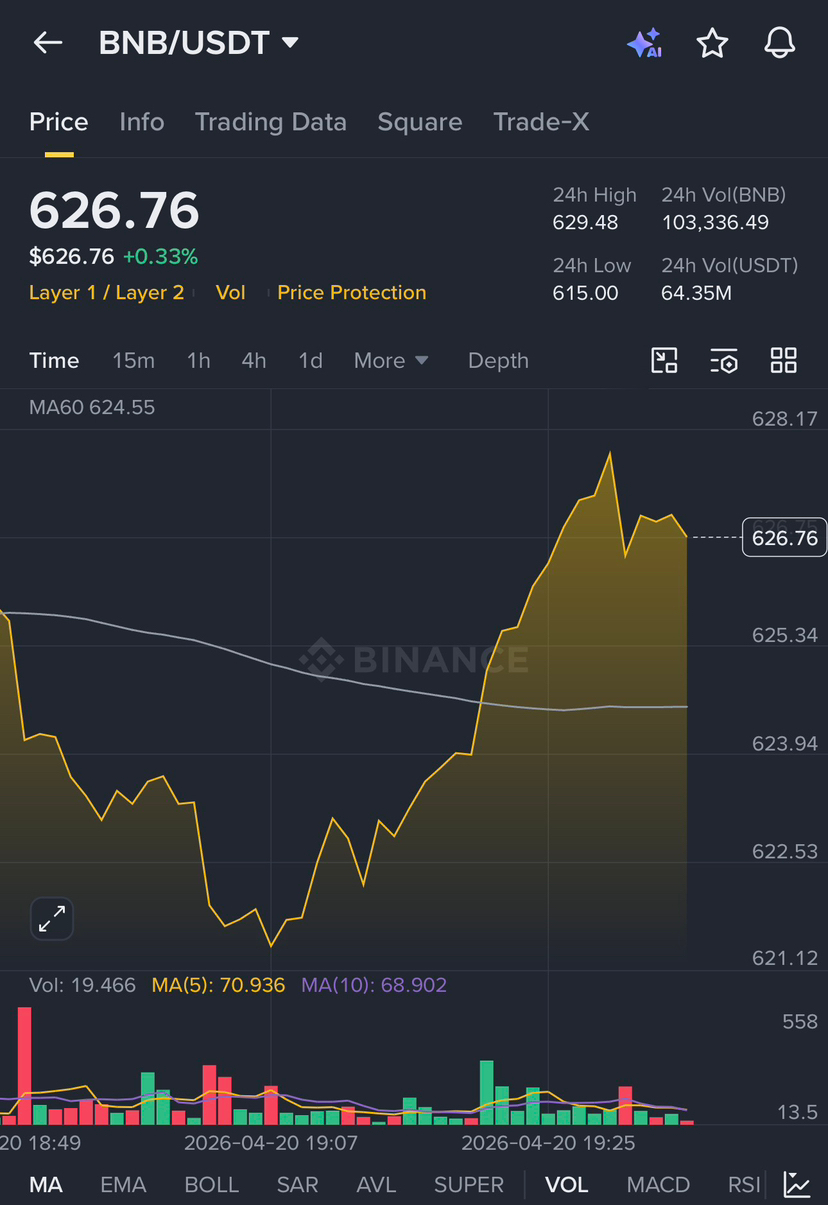This screenshot has height=1205, width=828.
Task: Switch to the Info tab
Action: point(142,122)
